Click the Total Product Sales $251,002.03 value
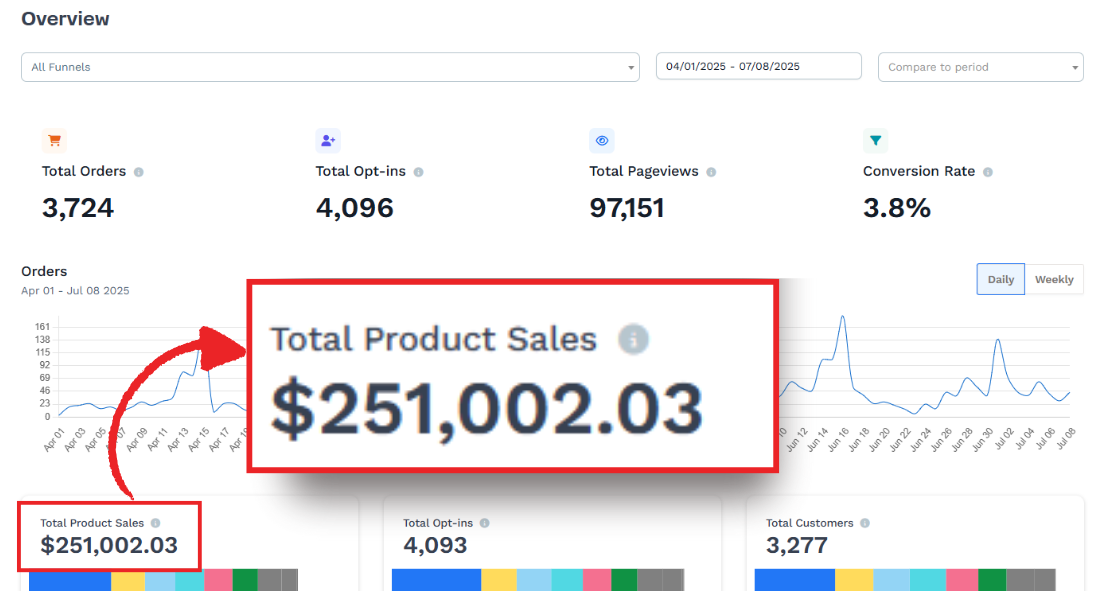This screenshot has height=592, width=1099. point(109,545)
